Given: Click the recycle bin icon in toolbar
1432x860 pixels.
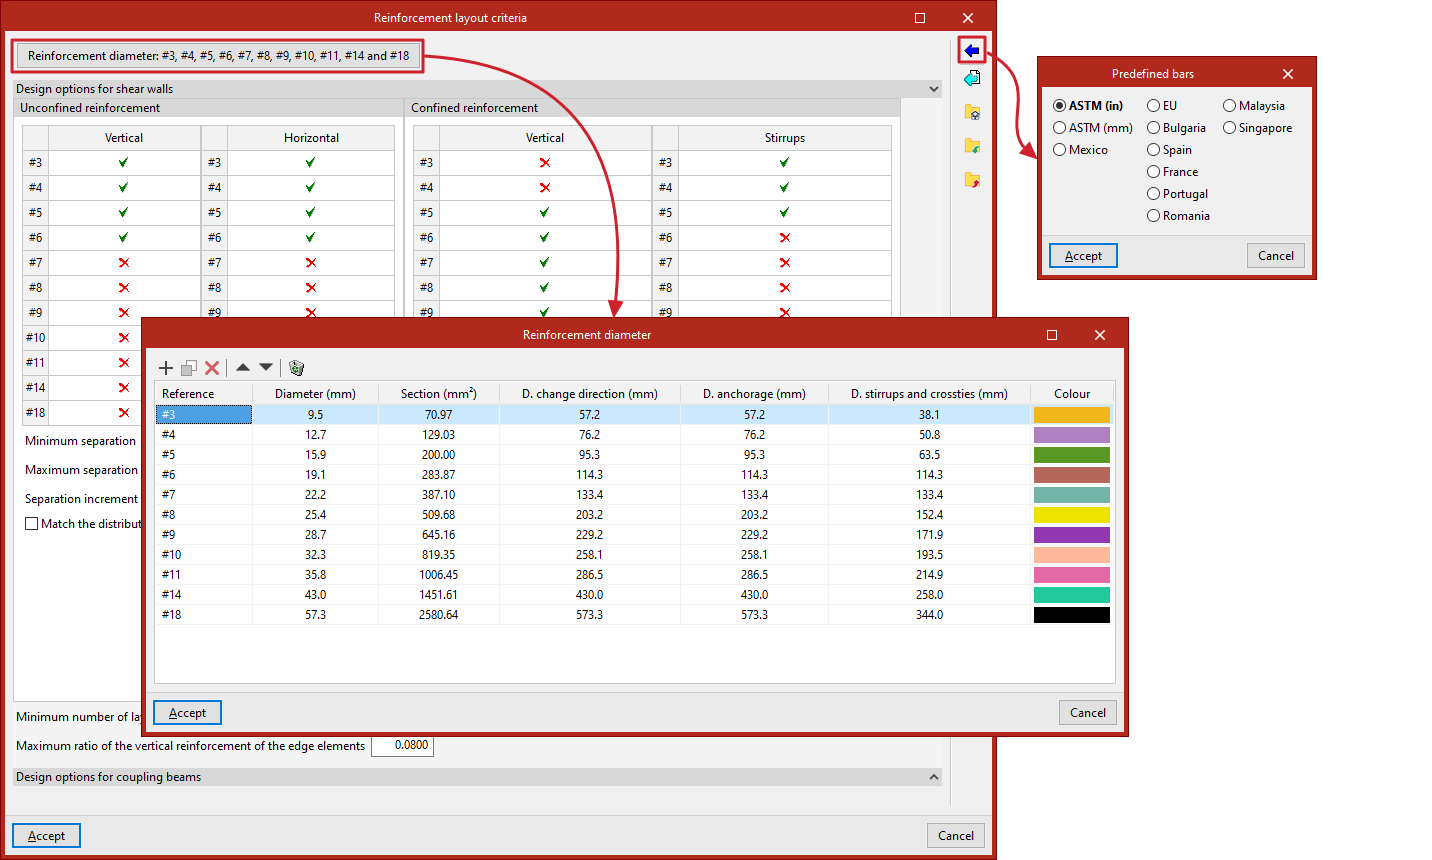Looking at the screenshot, I should click(296, 368).
